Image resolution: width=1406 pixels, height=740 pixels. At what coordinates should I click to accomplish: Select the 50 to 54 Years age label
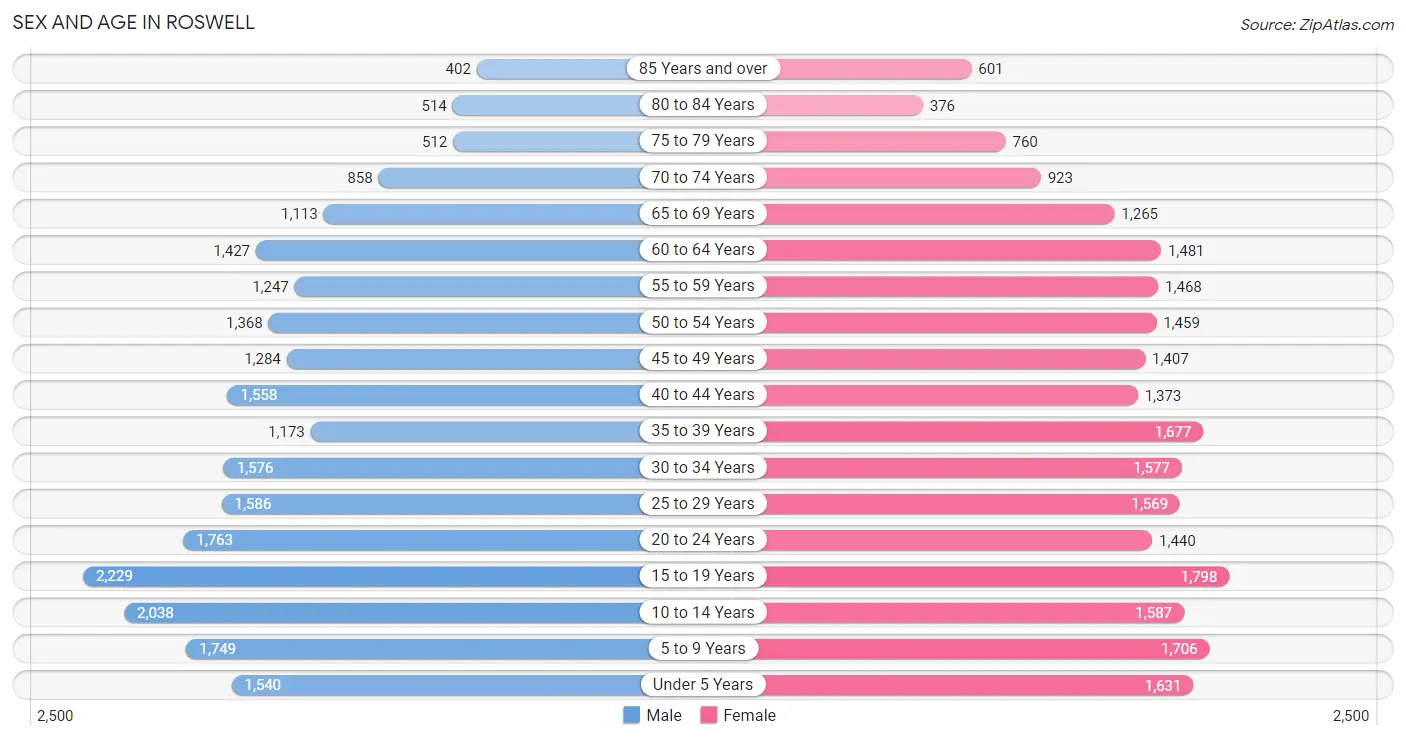point(703,322)
